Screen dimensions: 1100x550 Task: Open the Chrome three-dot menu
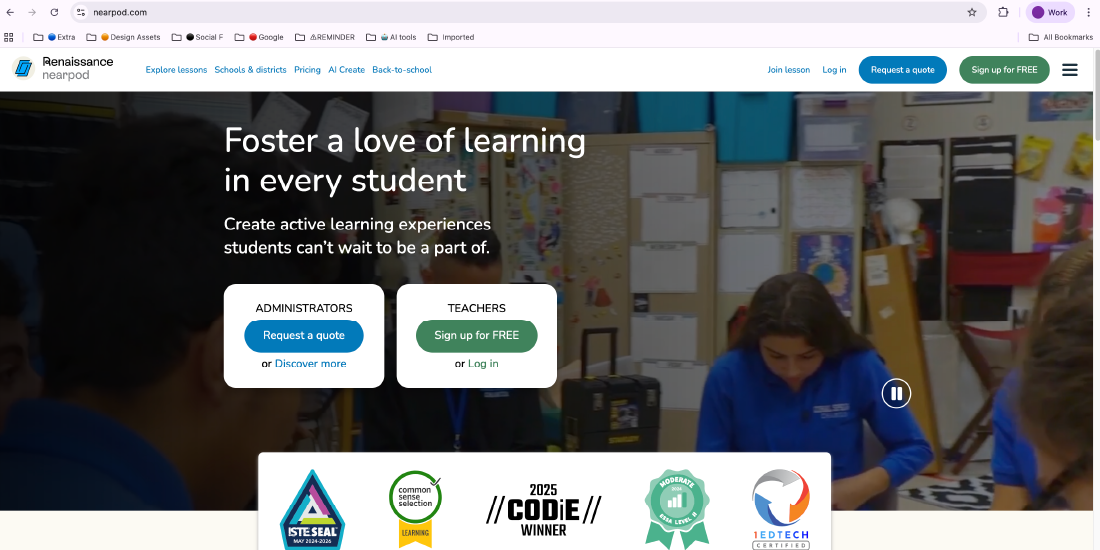coord(1088,12)
